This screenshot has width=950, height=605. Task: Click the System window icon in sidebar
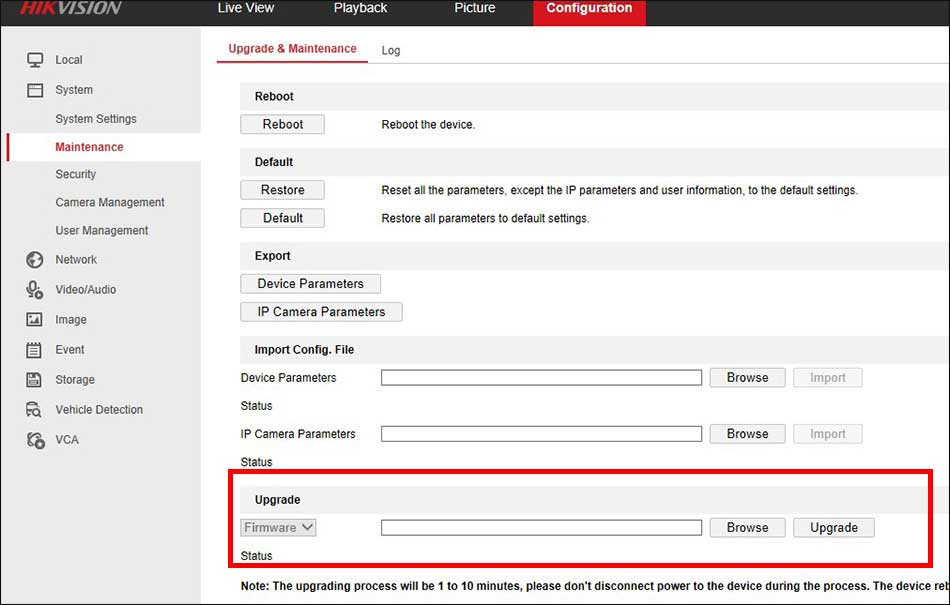click(x=35, y=90)
